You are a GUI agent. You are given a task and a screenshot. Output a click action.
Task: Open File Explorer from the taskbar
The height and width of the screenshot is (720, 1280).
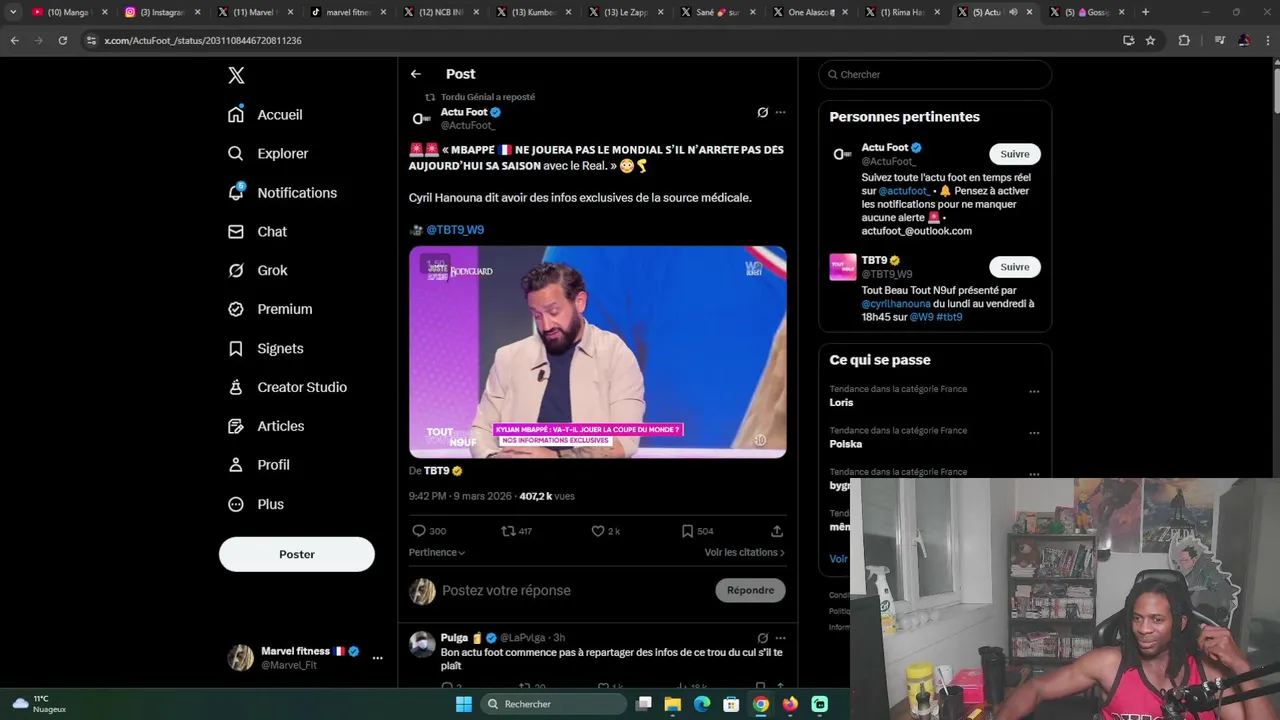(673, 704)
